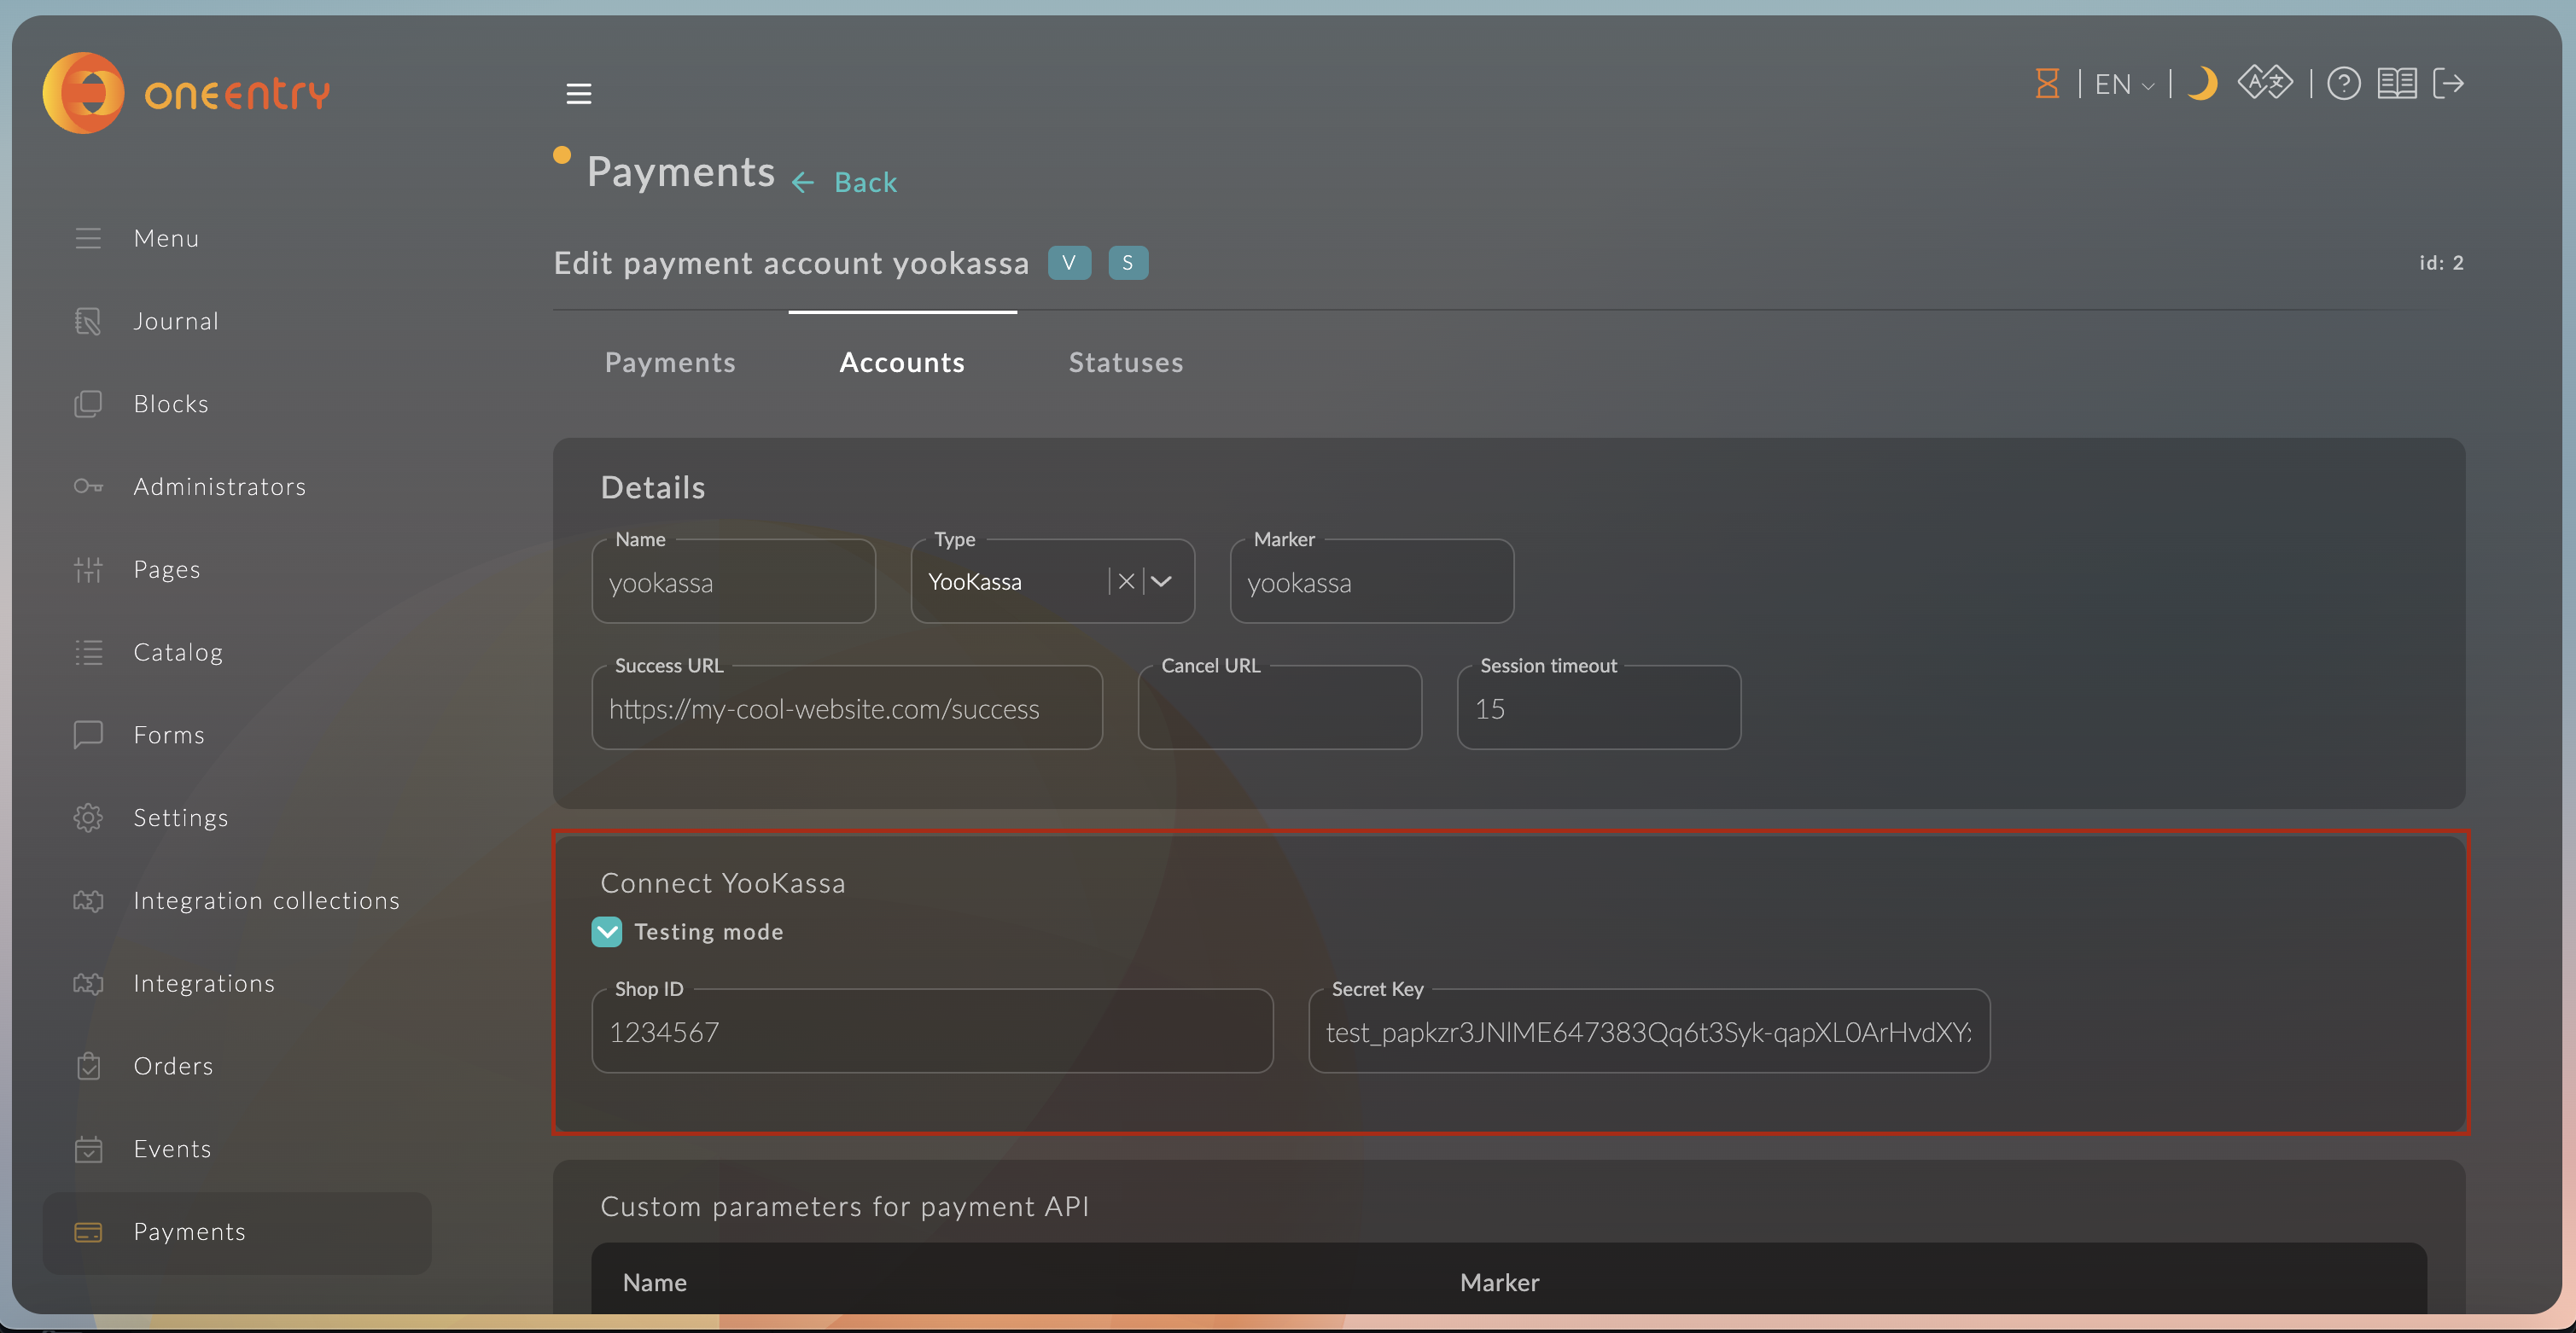Expand the Type dropdown arrow
This screenshot has width=2576, height=1333.
coord(1161,581)
